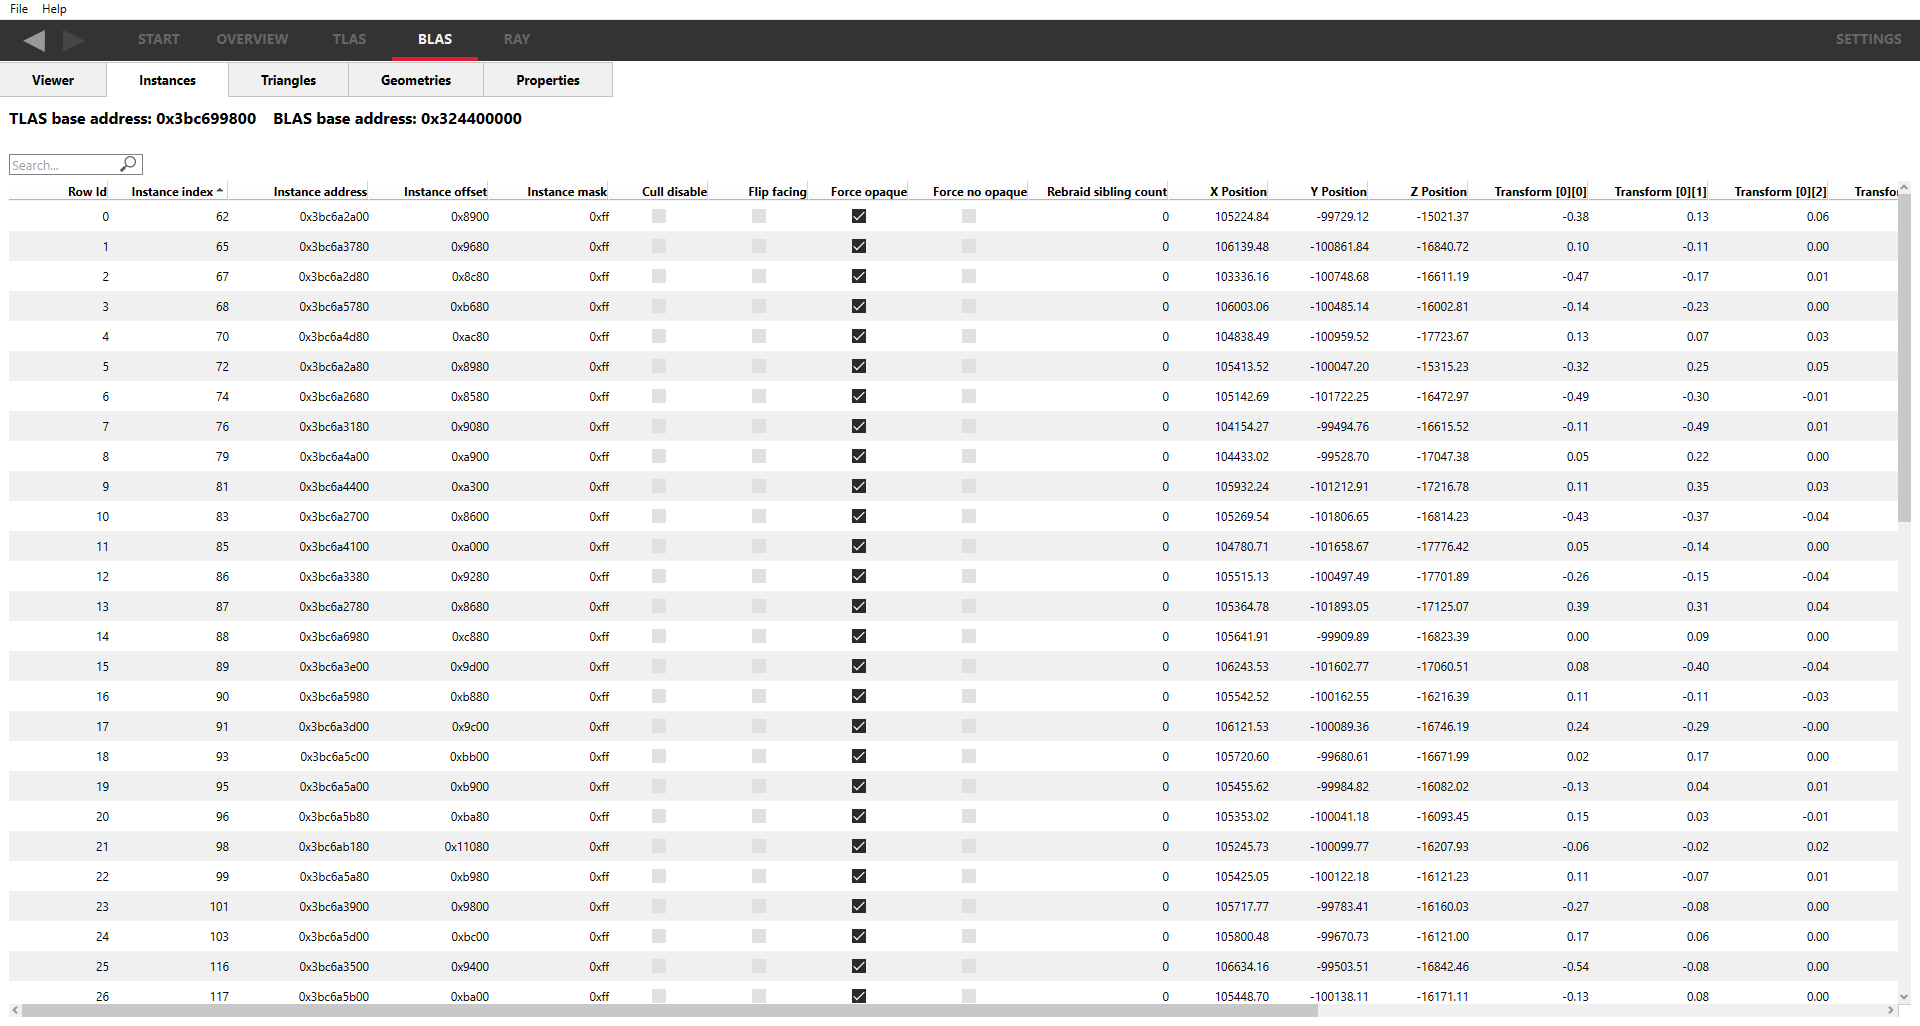
Task: Open the TLAS top-level tab
Action: pos(349,40)
